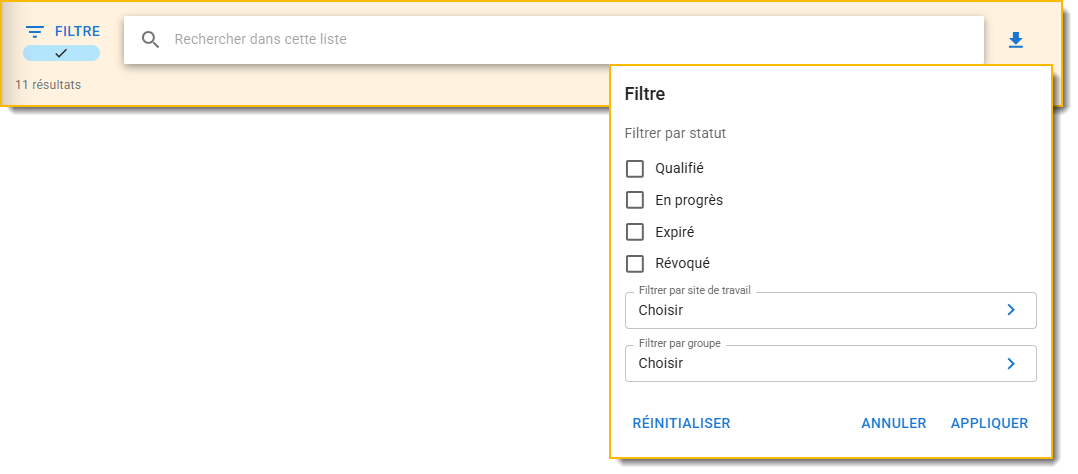Check the En progrès checkbox

634,200
